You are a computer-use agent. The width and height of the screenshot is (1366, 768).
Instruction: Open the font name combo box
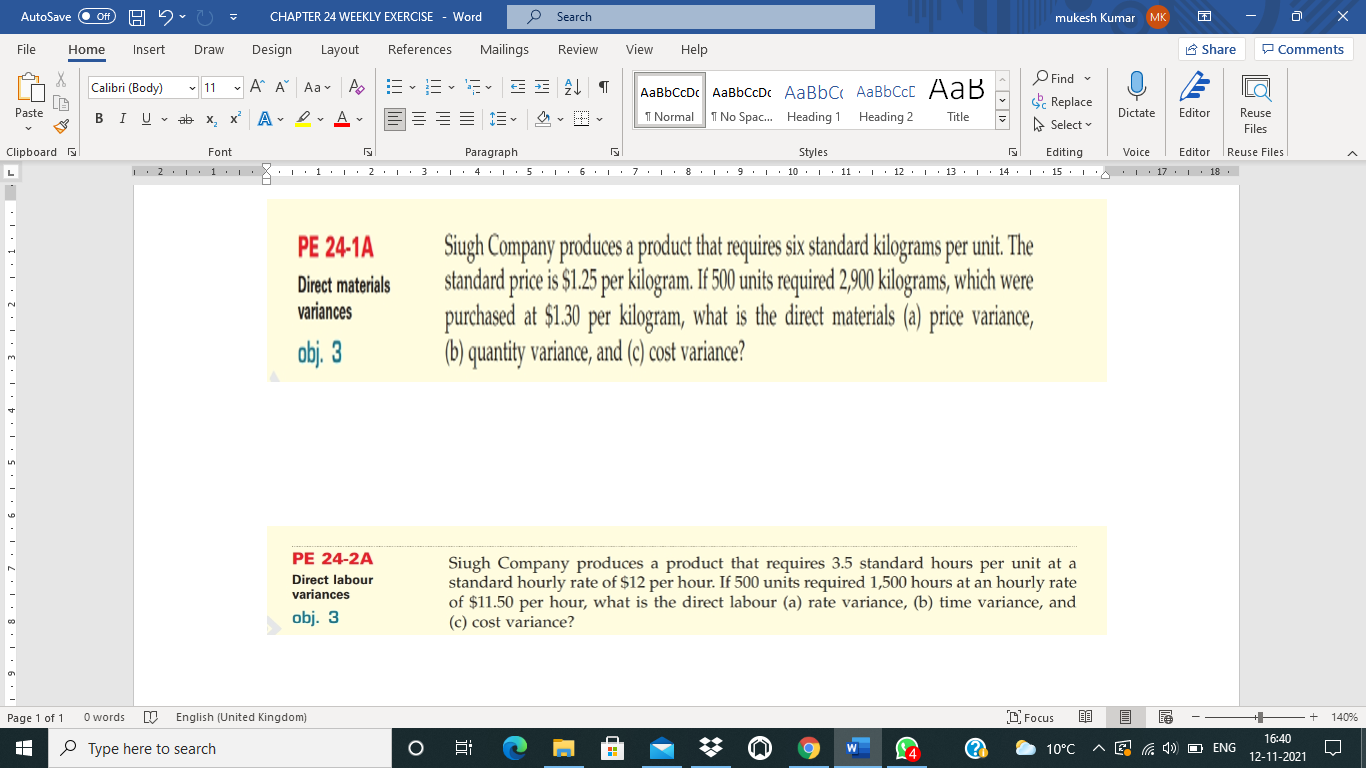(x=143, y=88)
